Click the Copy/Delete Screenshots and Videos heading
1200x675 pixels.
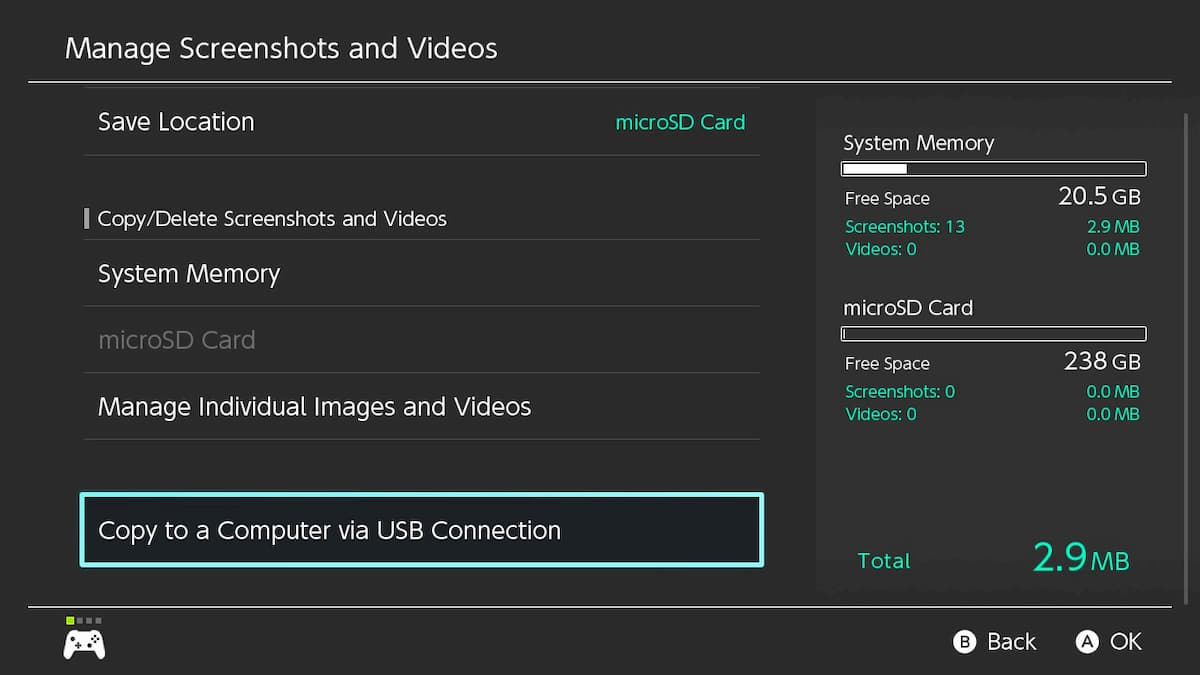click(271, 219)
